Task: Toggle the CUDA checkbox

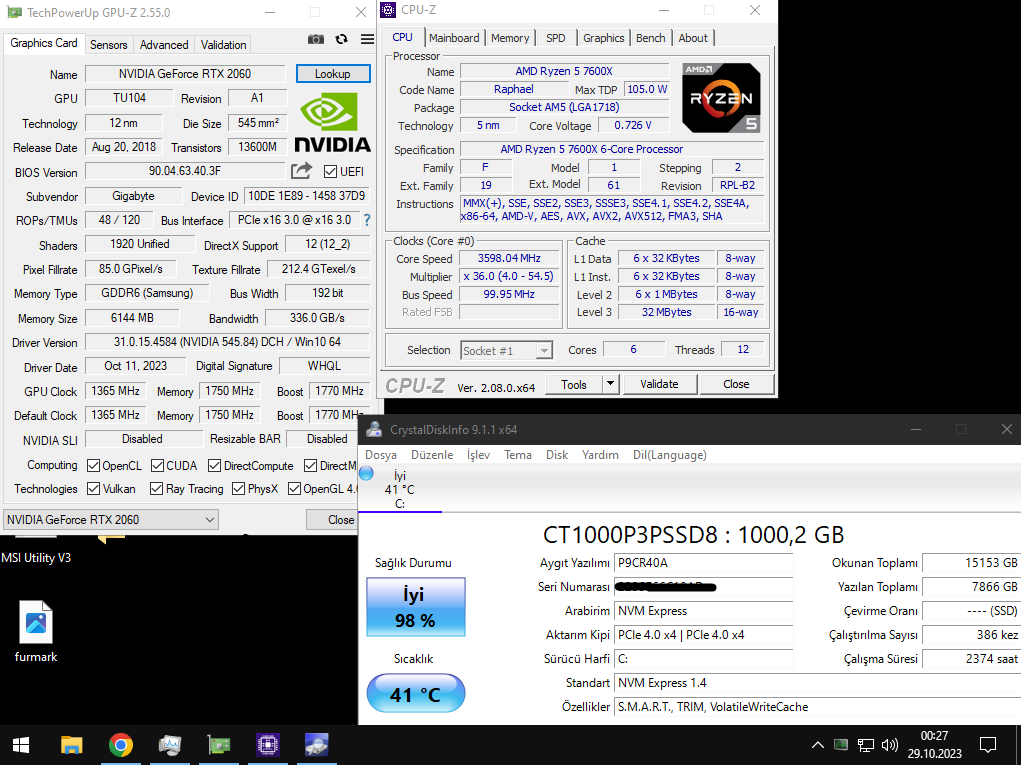Action: coord(157,466)
